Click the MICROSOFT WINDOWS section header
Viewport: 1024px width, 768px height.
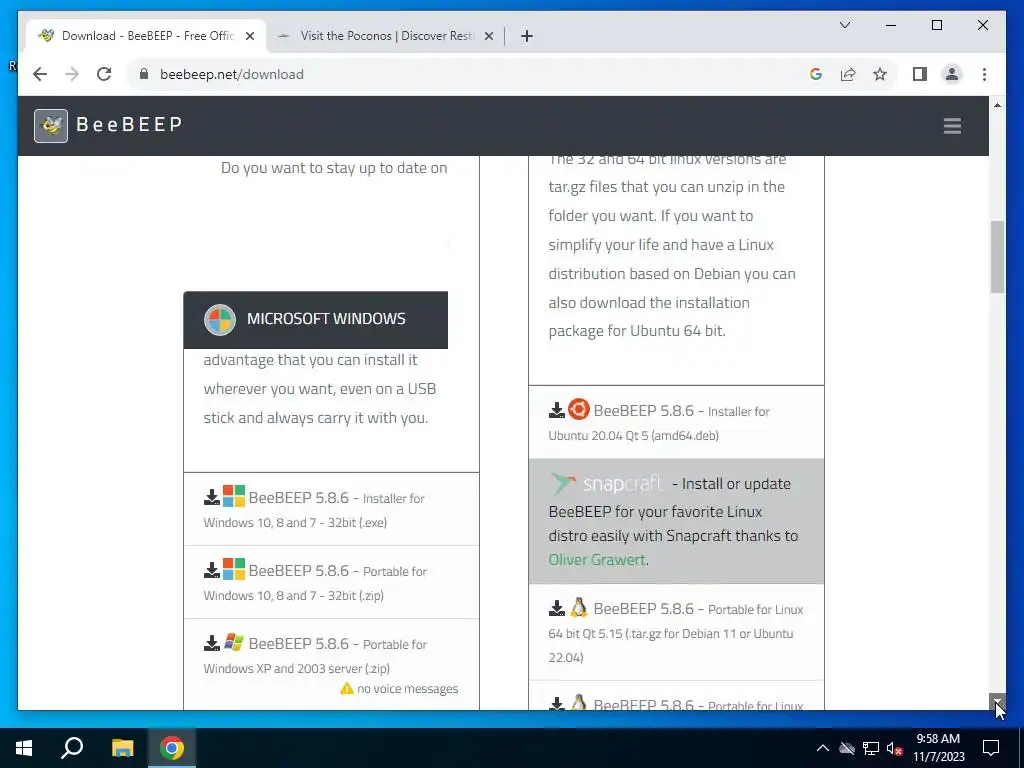[x=315, y=319]
